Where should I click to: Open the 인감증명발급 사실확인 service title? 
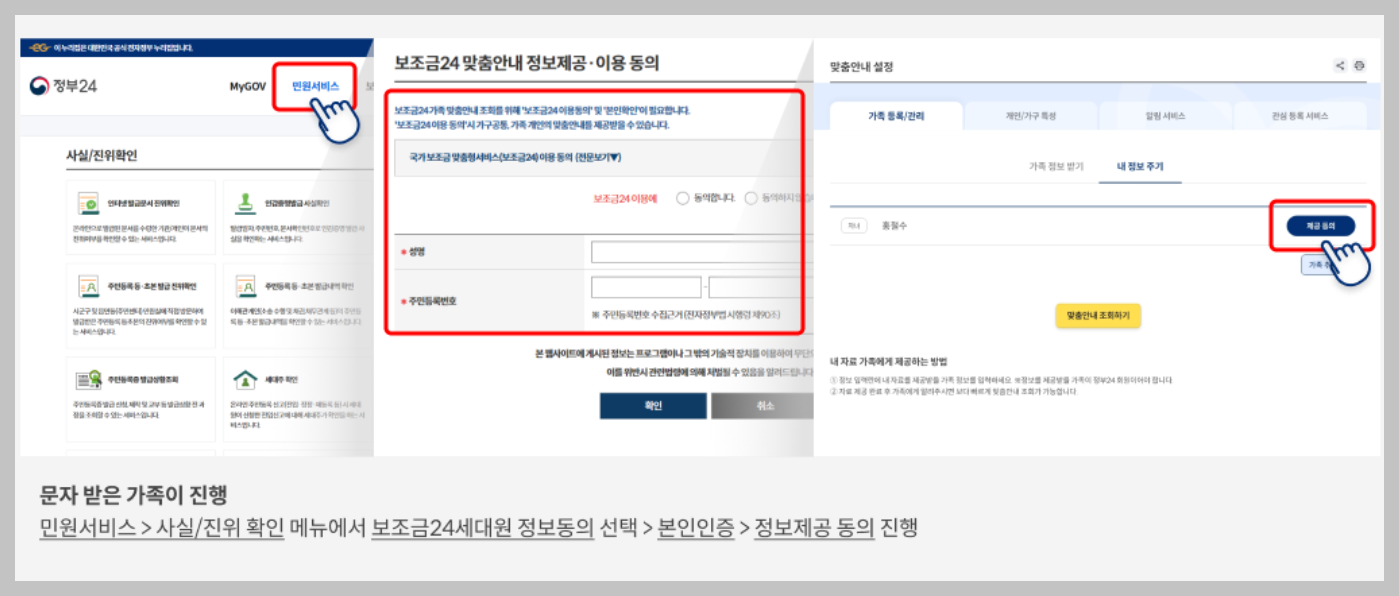point(297,203)
